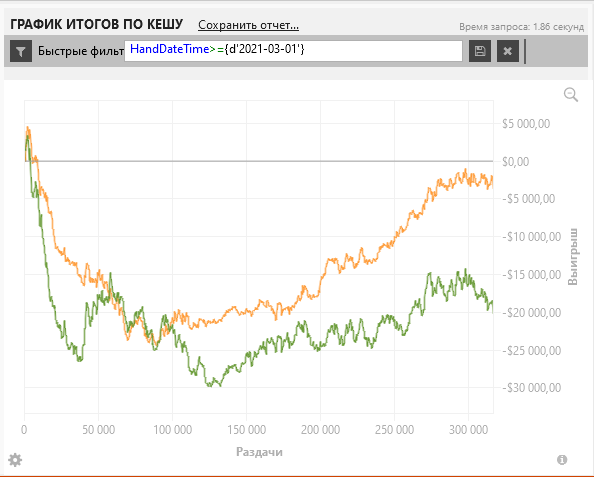Image resolution: width=594 pixels, height=477 pixels.
Task: Click the -$30 000,00 y-axis label
Action: 531,388
